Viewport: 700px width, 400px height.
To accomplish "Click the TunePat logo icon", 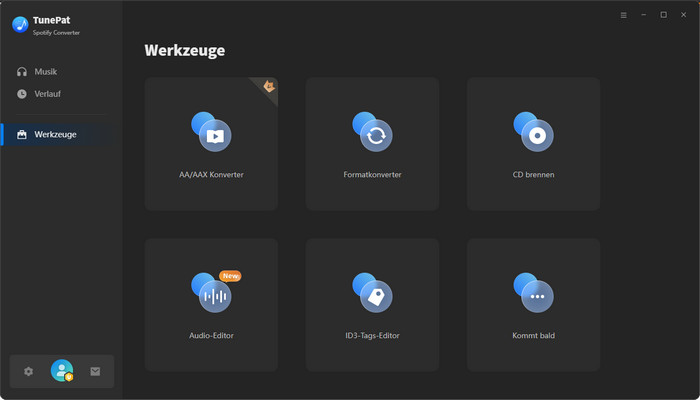I will (x=20, y=25).
